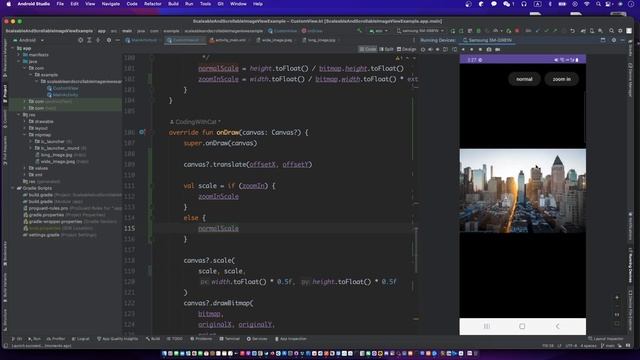Switch to the activity_main.xml editor tab
Viewport: 640px width, 360px height.
click(230, 40)
